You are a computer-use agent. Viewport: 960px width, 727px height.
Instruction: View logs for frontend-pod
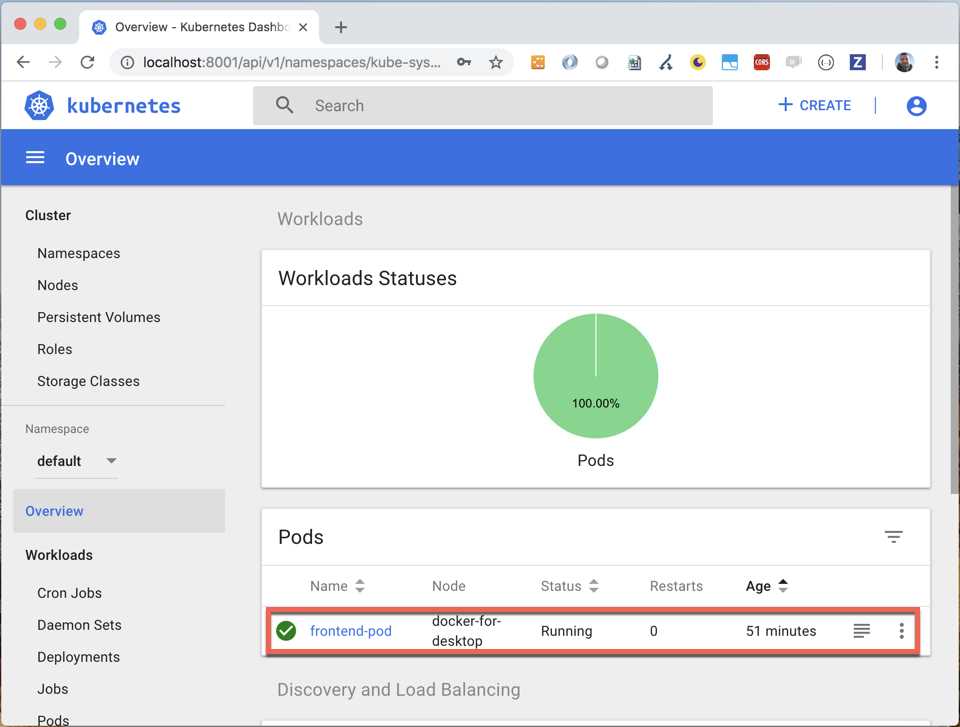coord(862,631)
